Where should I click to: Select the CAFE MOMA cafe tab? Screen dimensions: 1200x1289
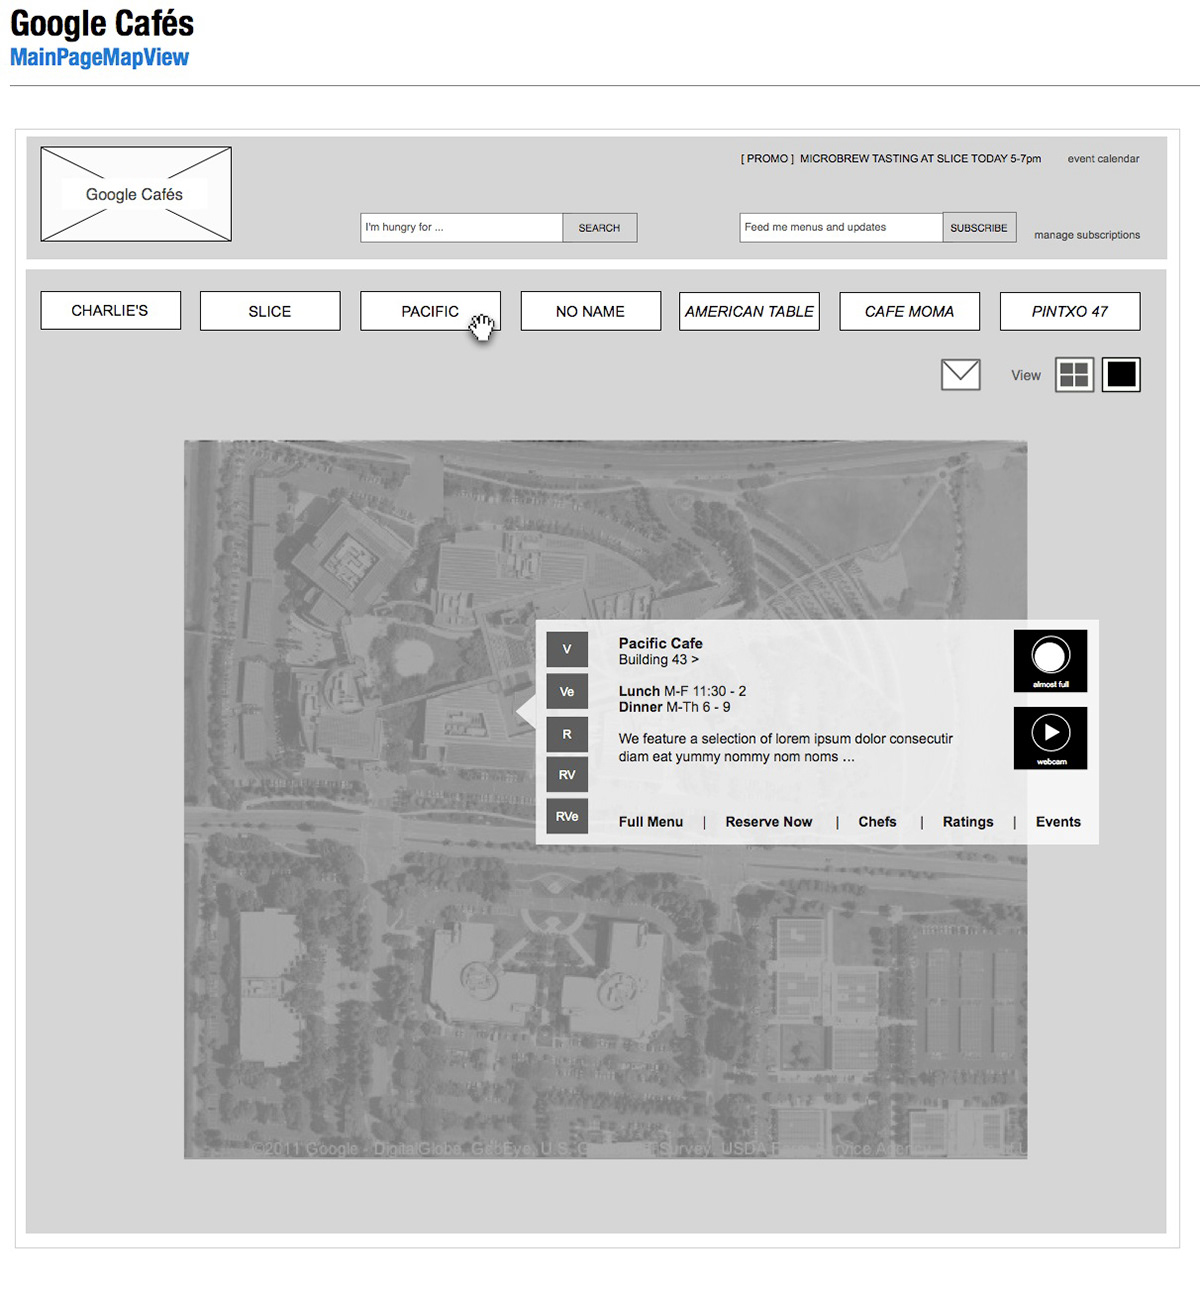909,311
